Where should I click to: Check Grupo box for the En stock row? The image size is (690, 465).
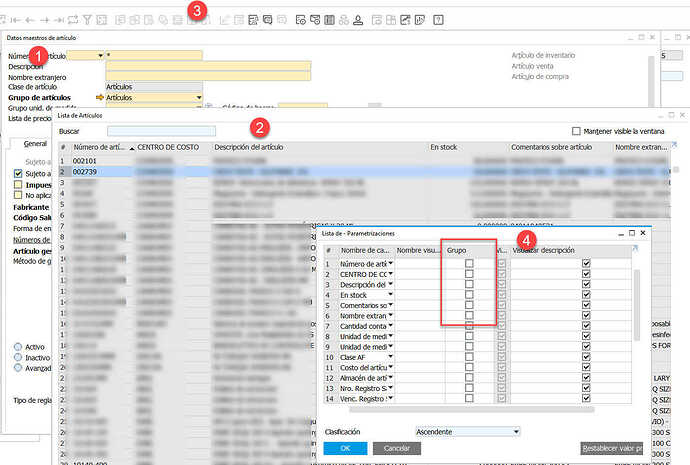[x=469, y=296]
